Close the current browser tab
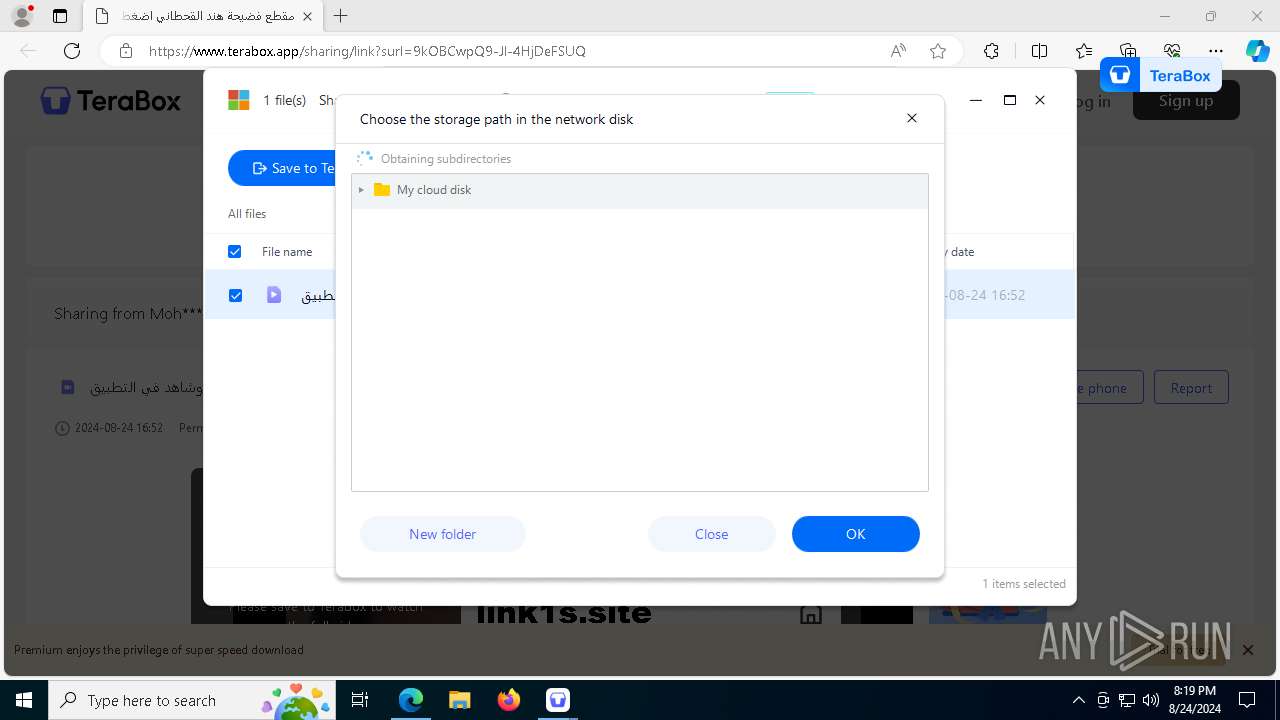Screen dimensions: 1280x720 307,16
